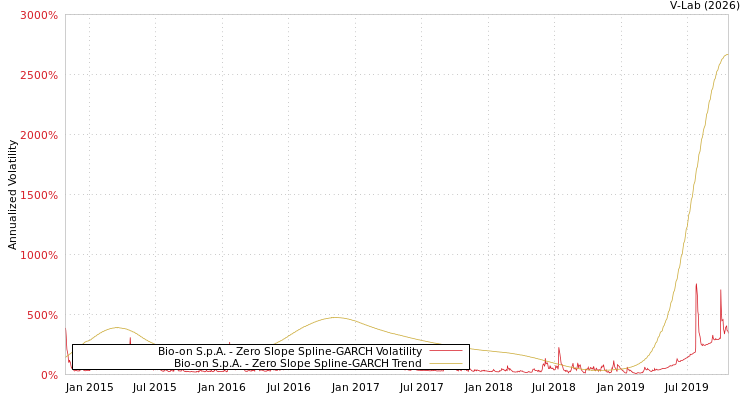750x400 pixels.
Task: Click the trend curve peak near 2700%
Action: coord(726,55)
